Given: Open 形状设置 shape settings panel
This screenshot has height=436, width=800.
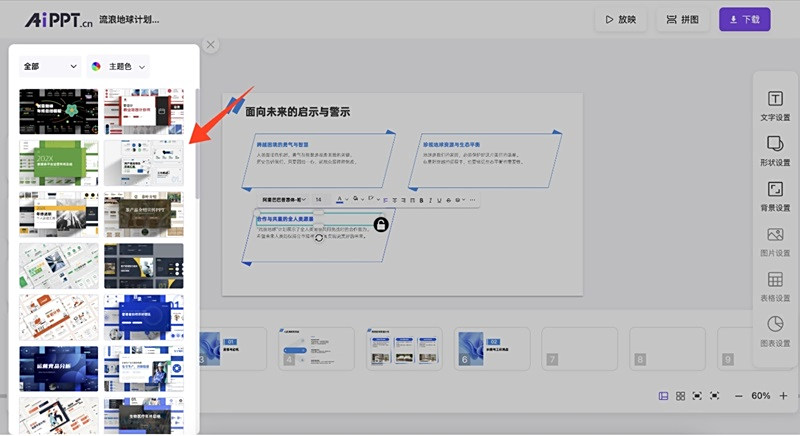Looking at the screenshot, I should [775, 150].
